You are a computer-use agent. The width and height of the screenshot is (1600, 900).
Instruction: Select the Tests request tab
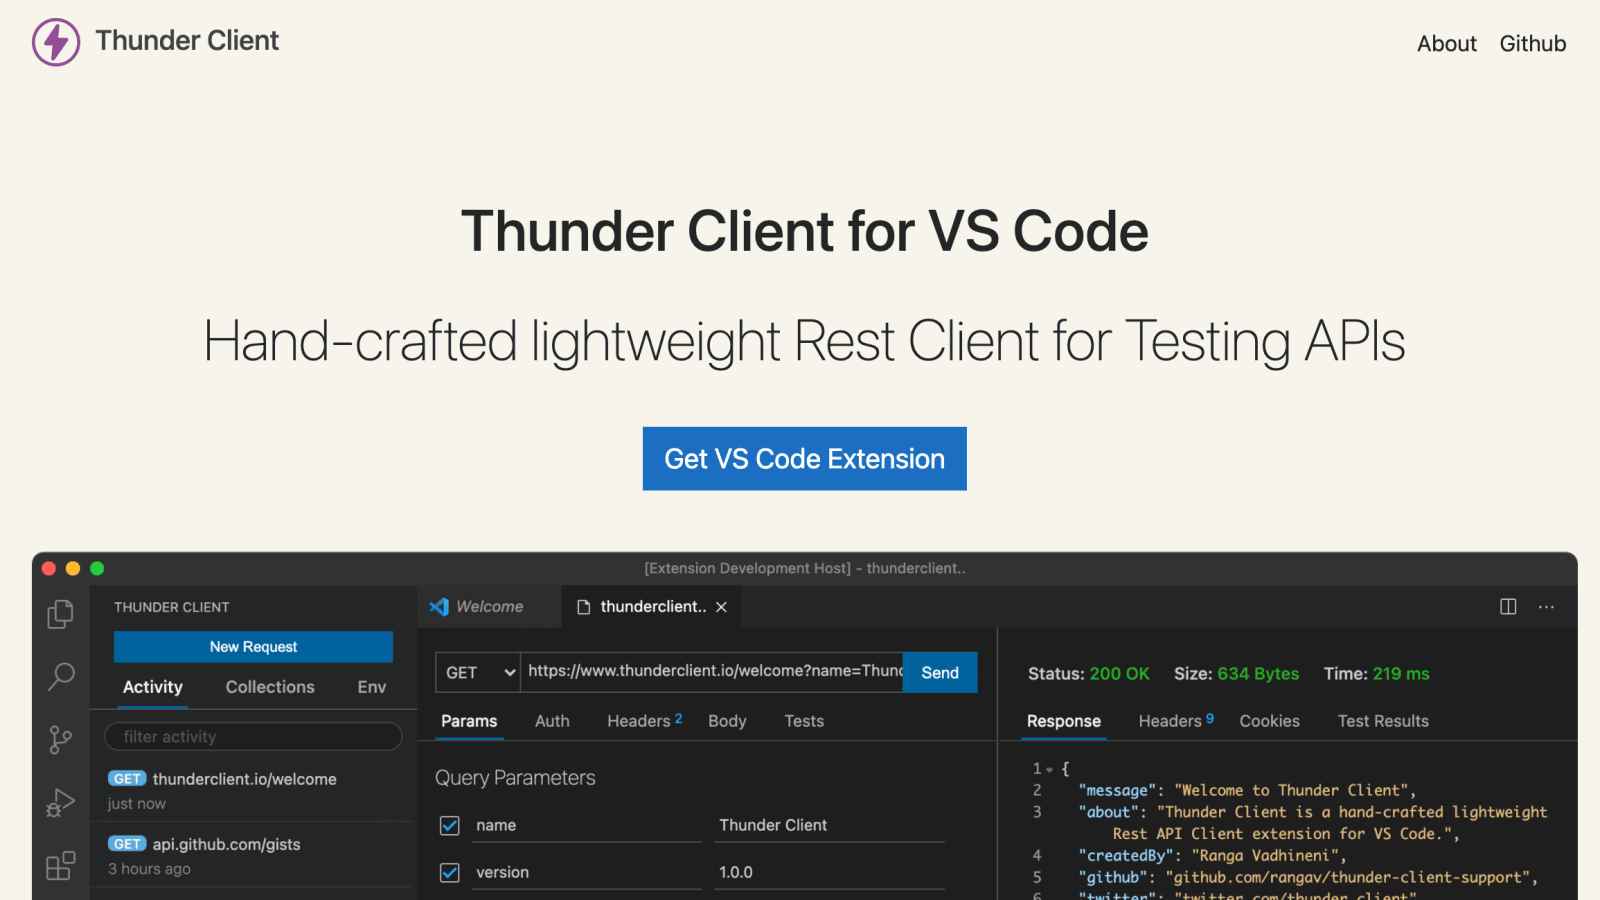804,721
